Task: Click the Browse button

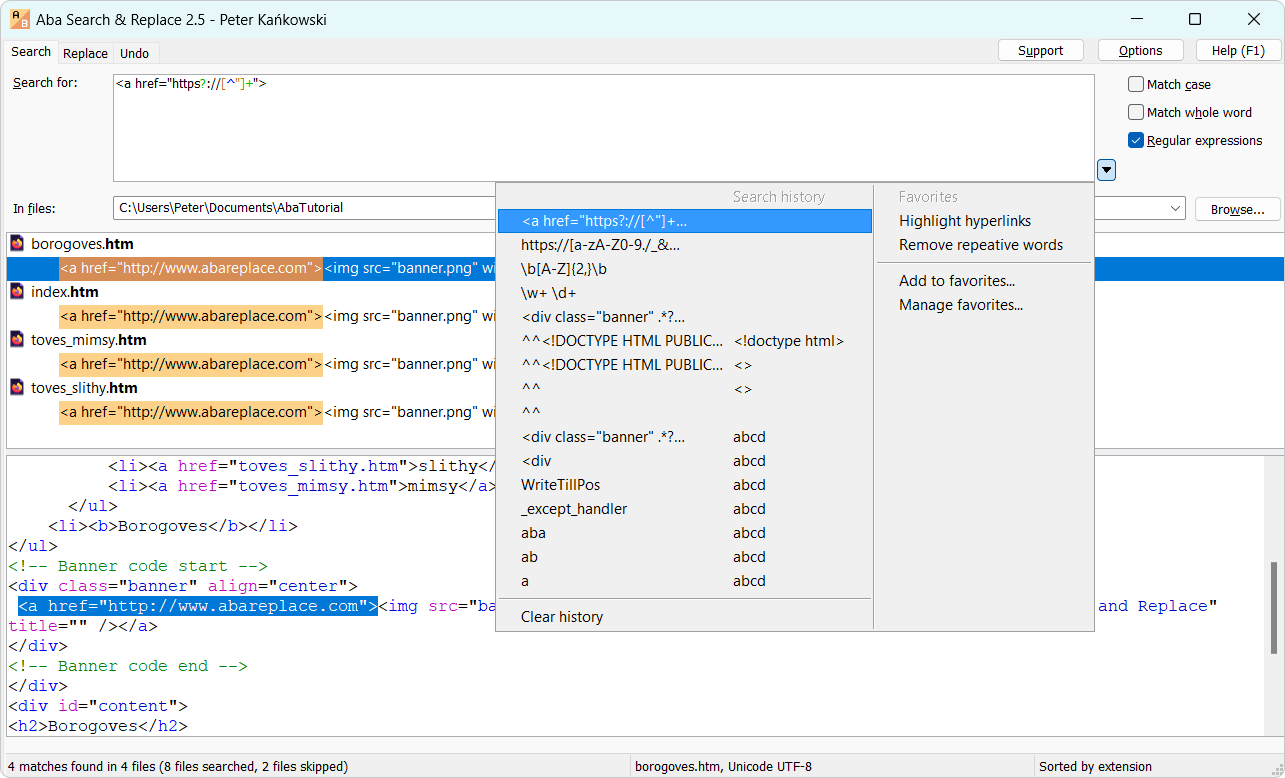Action: [x=1237, y=209]
